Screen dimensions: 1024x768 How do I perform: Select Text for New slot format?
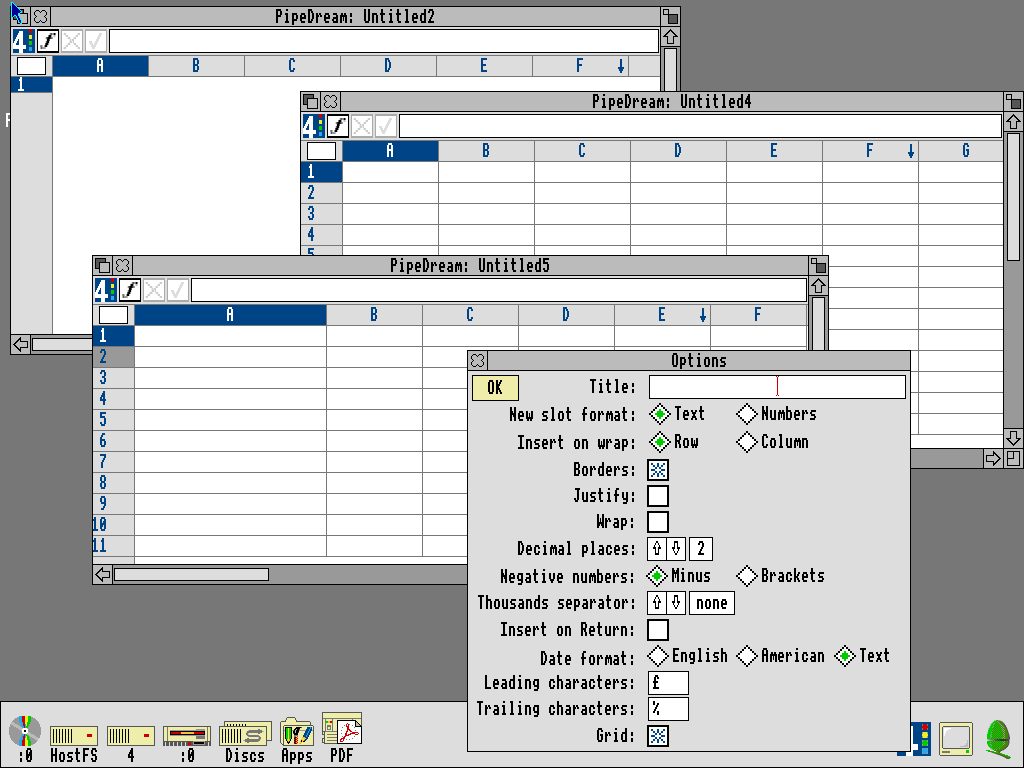tap(677, 414)
